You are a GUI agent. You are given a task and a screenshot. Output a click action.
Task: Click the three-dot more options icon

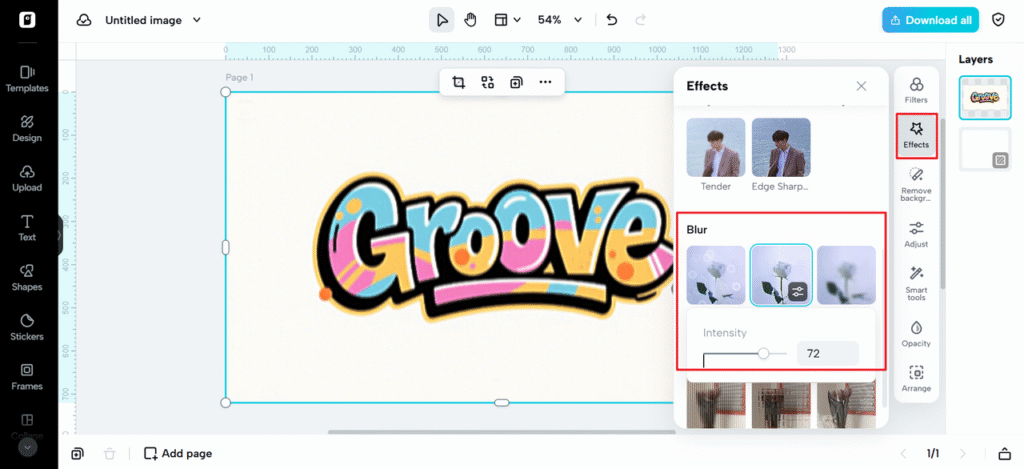pyautogui.click(x=545, y=82)
